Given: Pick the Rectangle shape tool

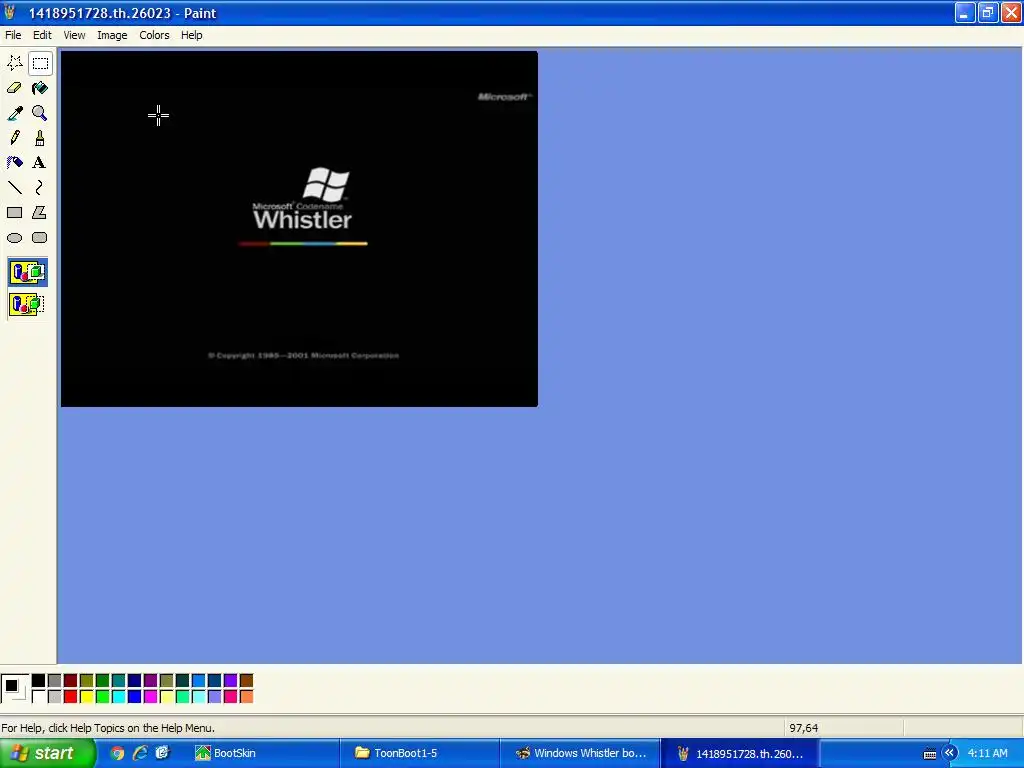Looking at the screenshot, I should 14,212.
